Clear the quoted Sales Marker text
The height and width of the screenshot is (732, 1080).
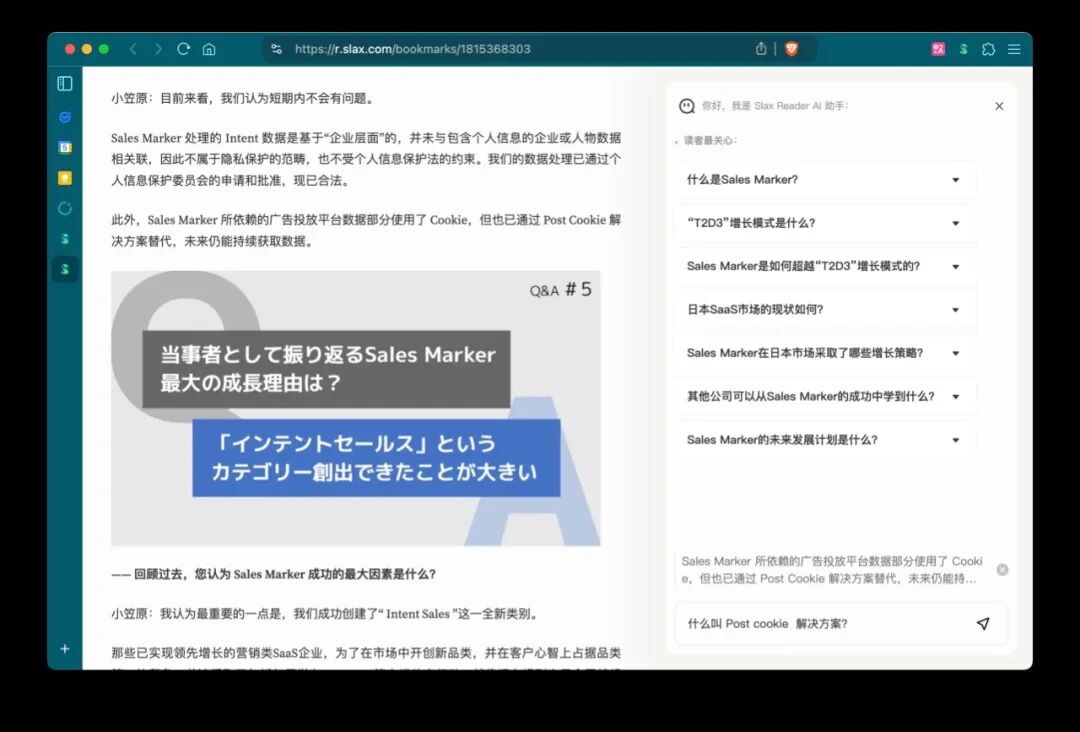[1002, 569]
